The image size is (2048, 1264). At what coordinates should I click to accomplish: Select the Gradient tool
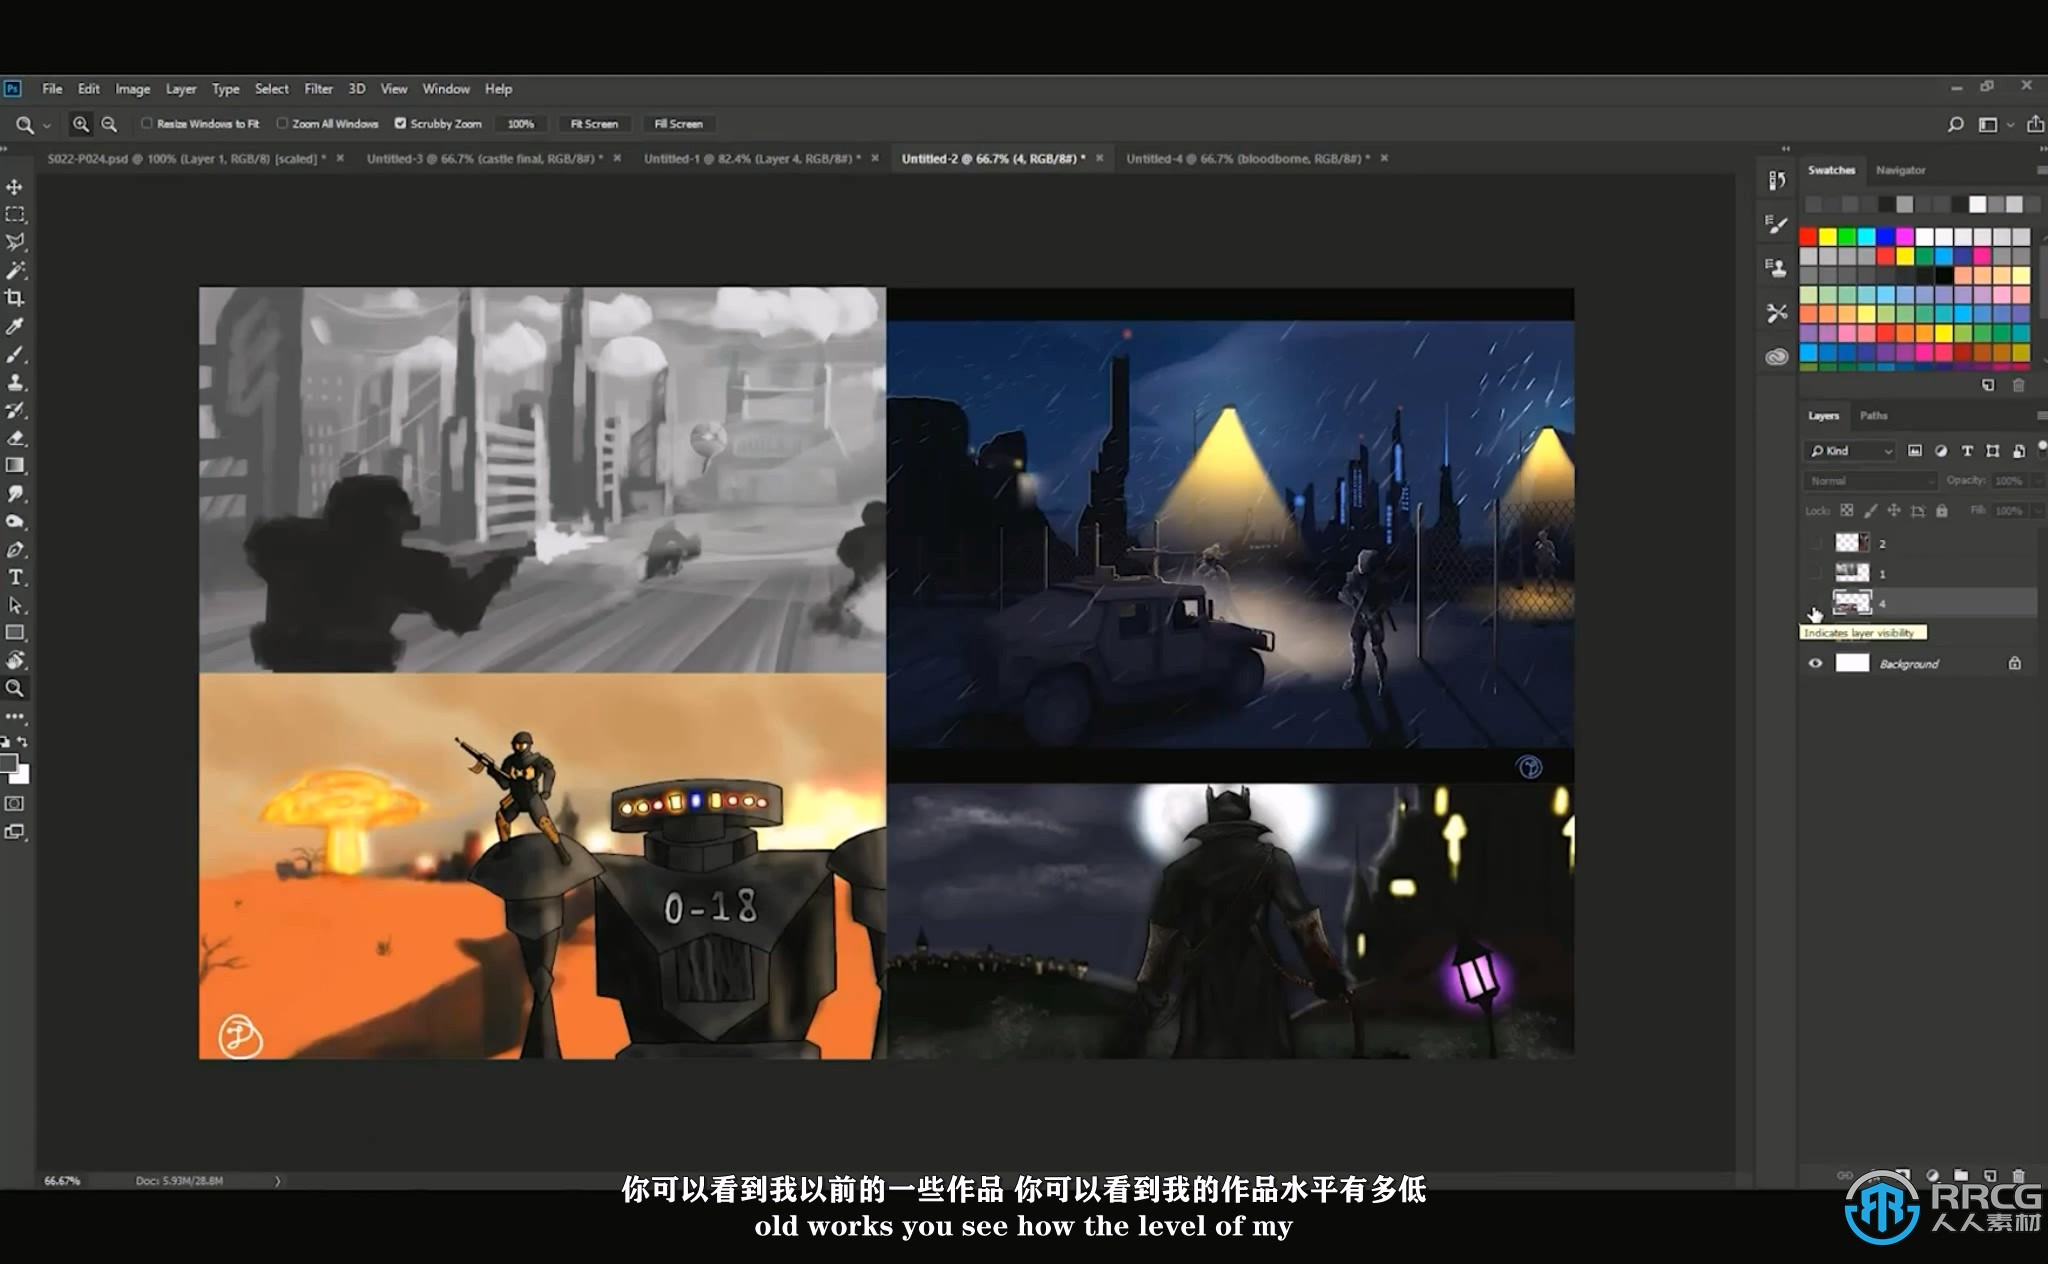(x=15, y=465)
